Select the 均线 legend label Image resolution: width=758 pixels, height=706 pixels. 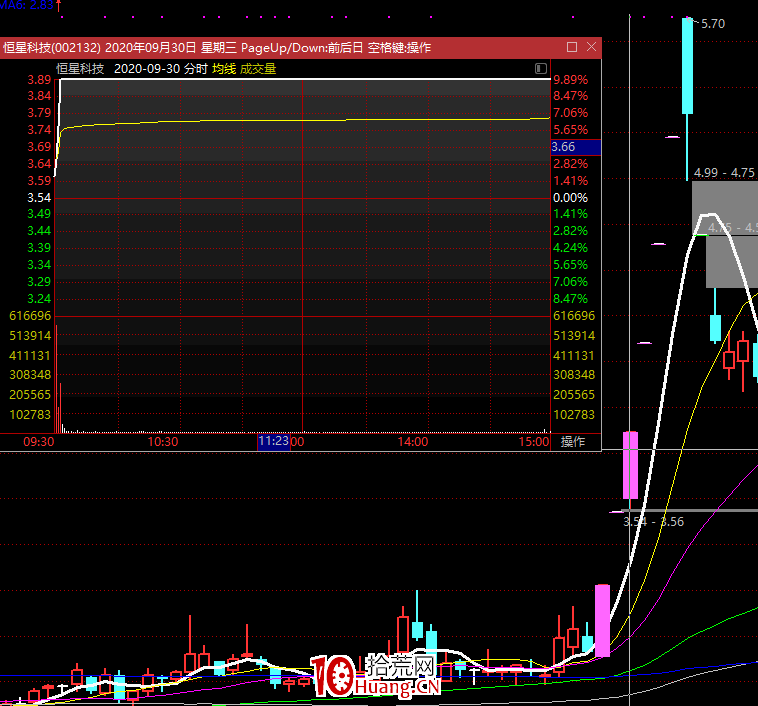[x=223, y=69]
